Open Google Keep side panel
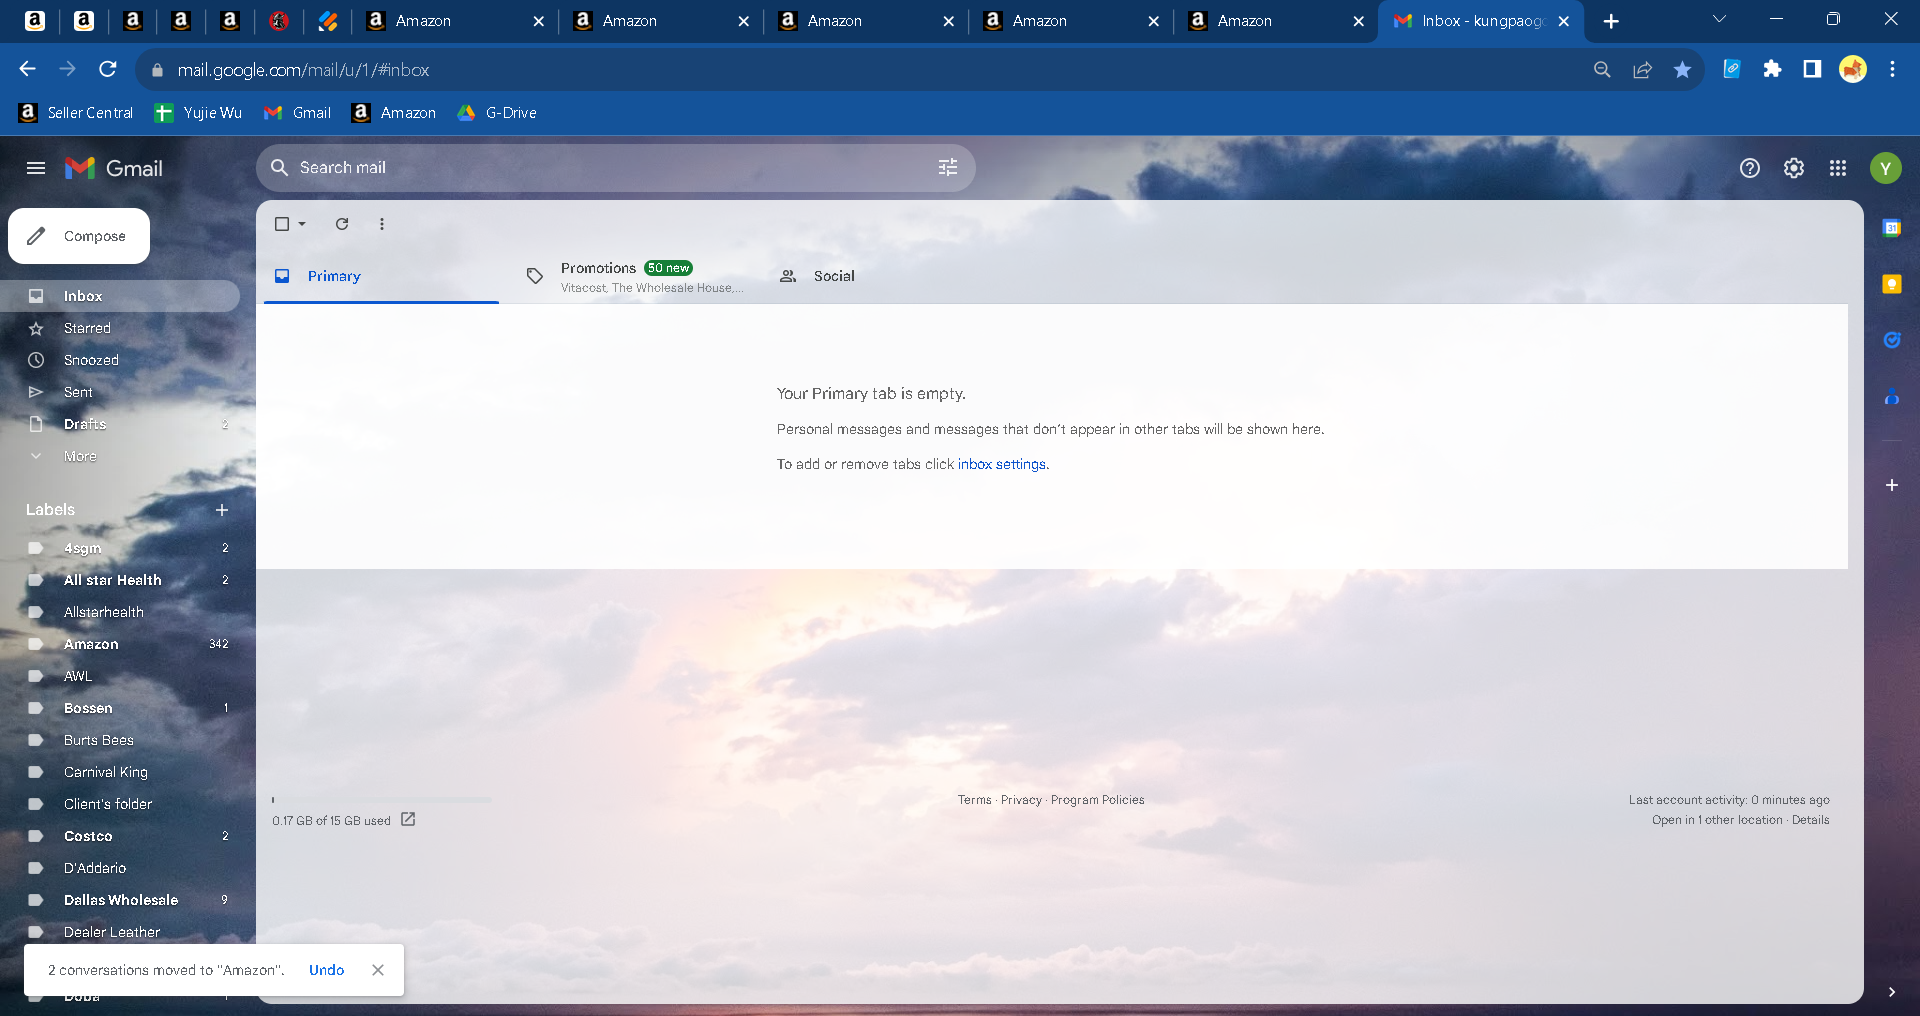 [1892, 284]
